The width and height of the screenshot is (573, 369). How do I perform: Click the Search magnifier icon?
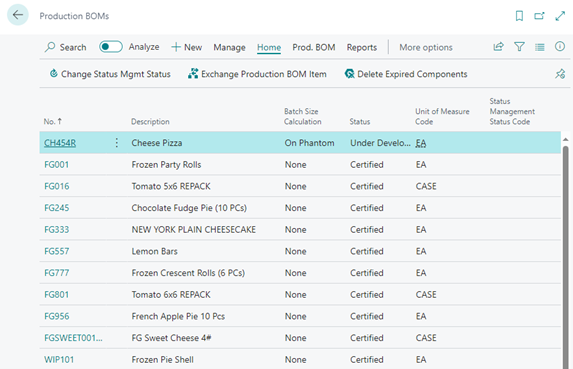pos(50,47)
